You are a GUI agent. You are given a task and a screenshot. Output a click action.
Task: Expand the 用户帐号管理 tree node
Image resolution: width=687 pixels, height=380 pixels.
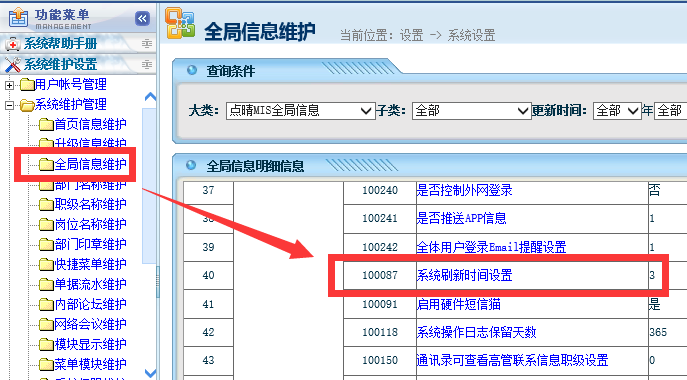click(x=9, y=85)
